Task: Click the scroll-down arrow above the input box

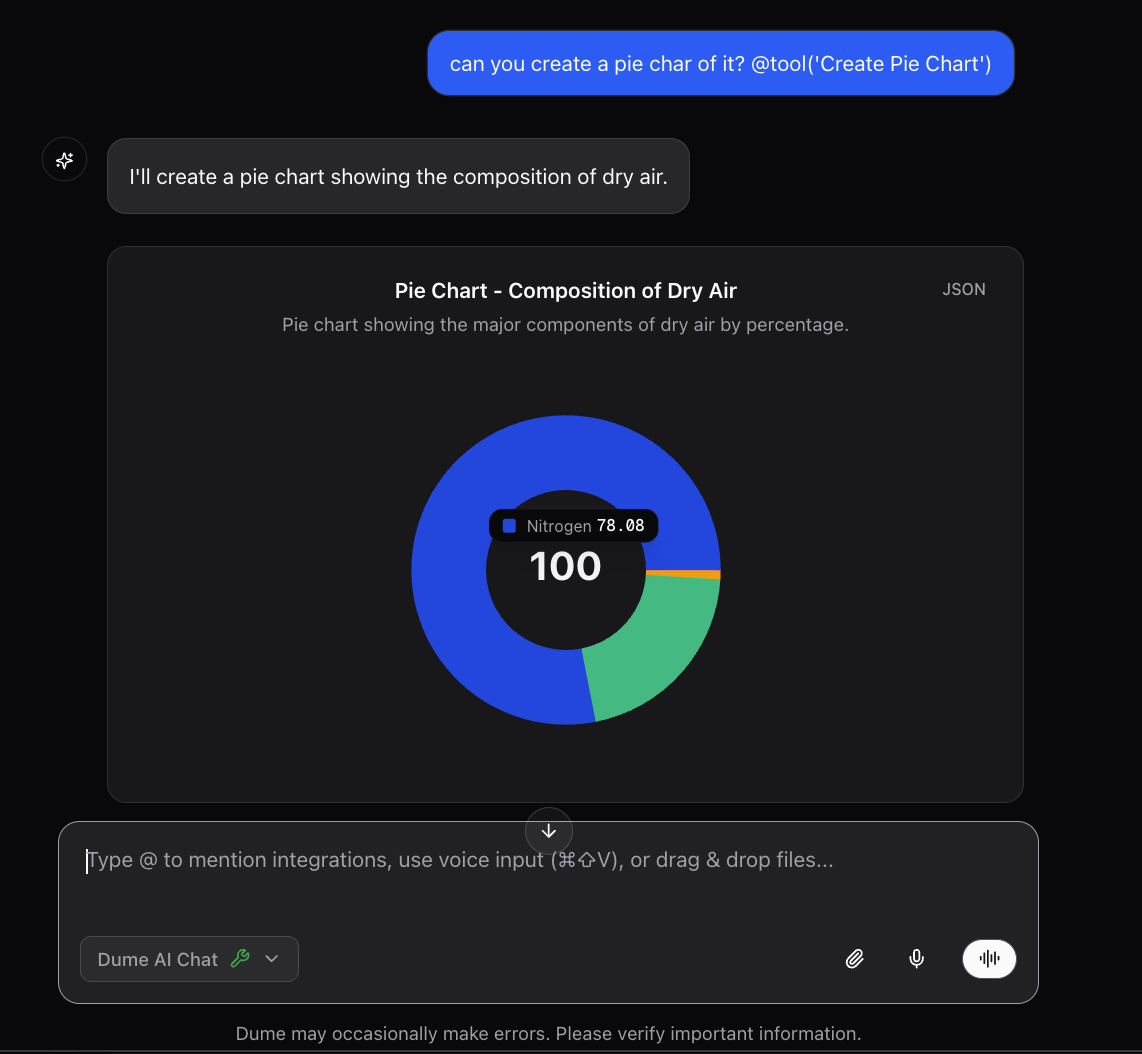Action: click(x=548, y=830)
